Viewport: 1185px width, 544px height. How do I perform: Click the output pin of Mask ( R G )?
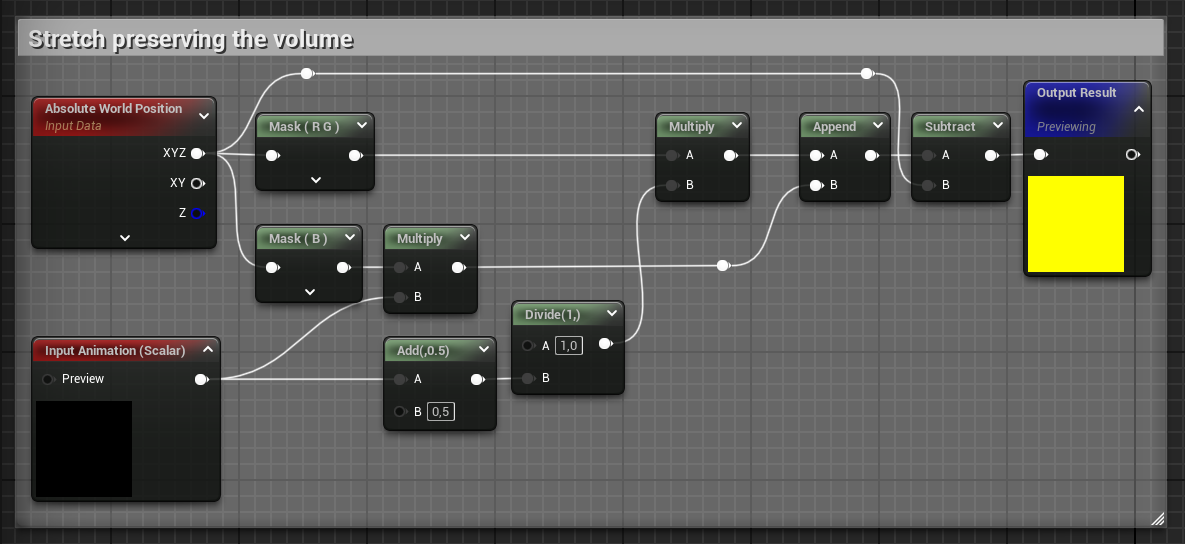[x=355, y=156]
